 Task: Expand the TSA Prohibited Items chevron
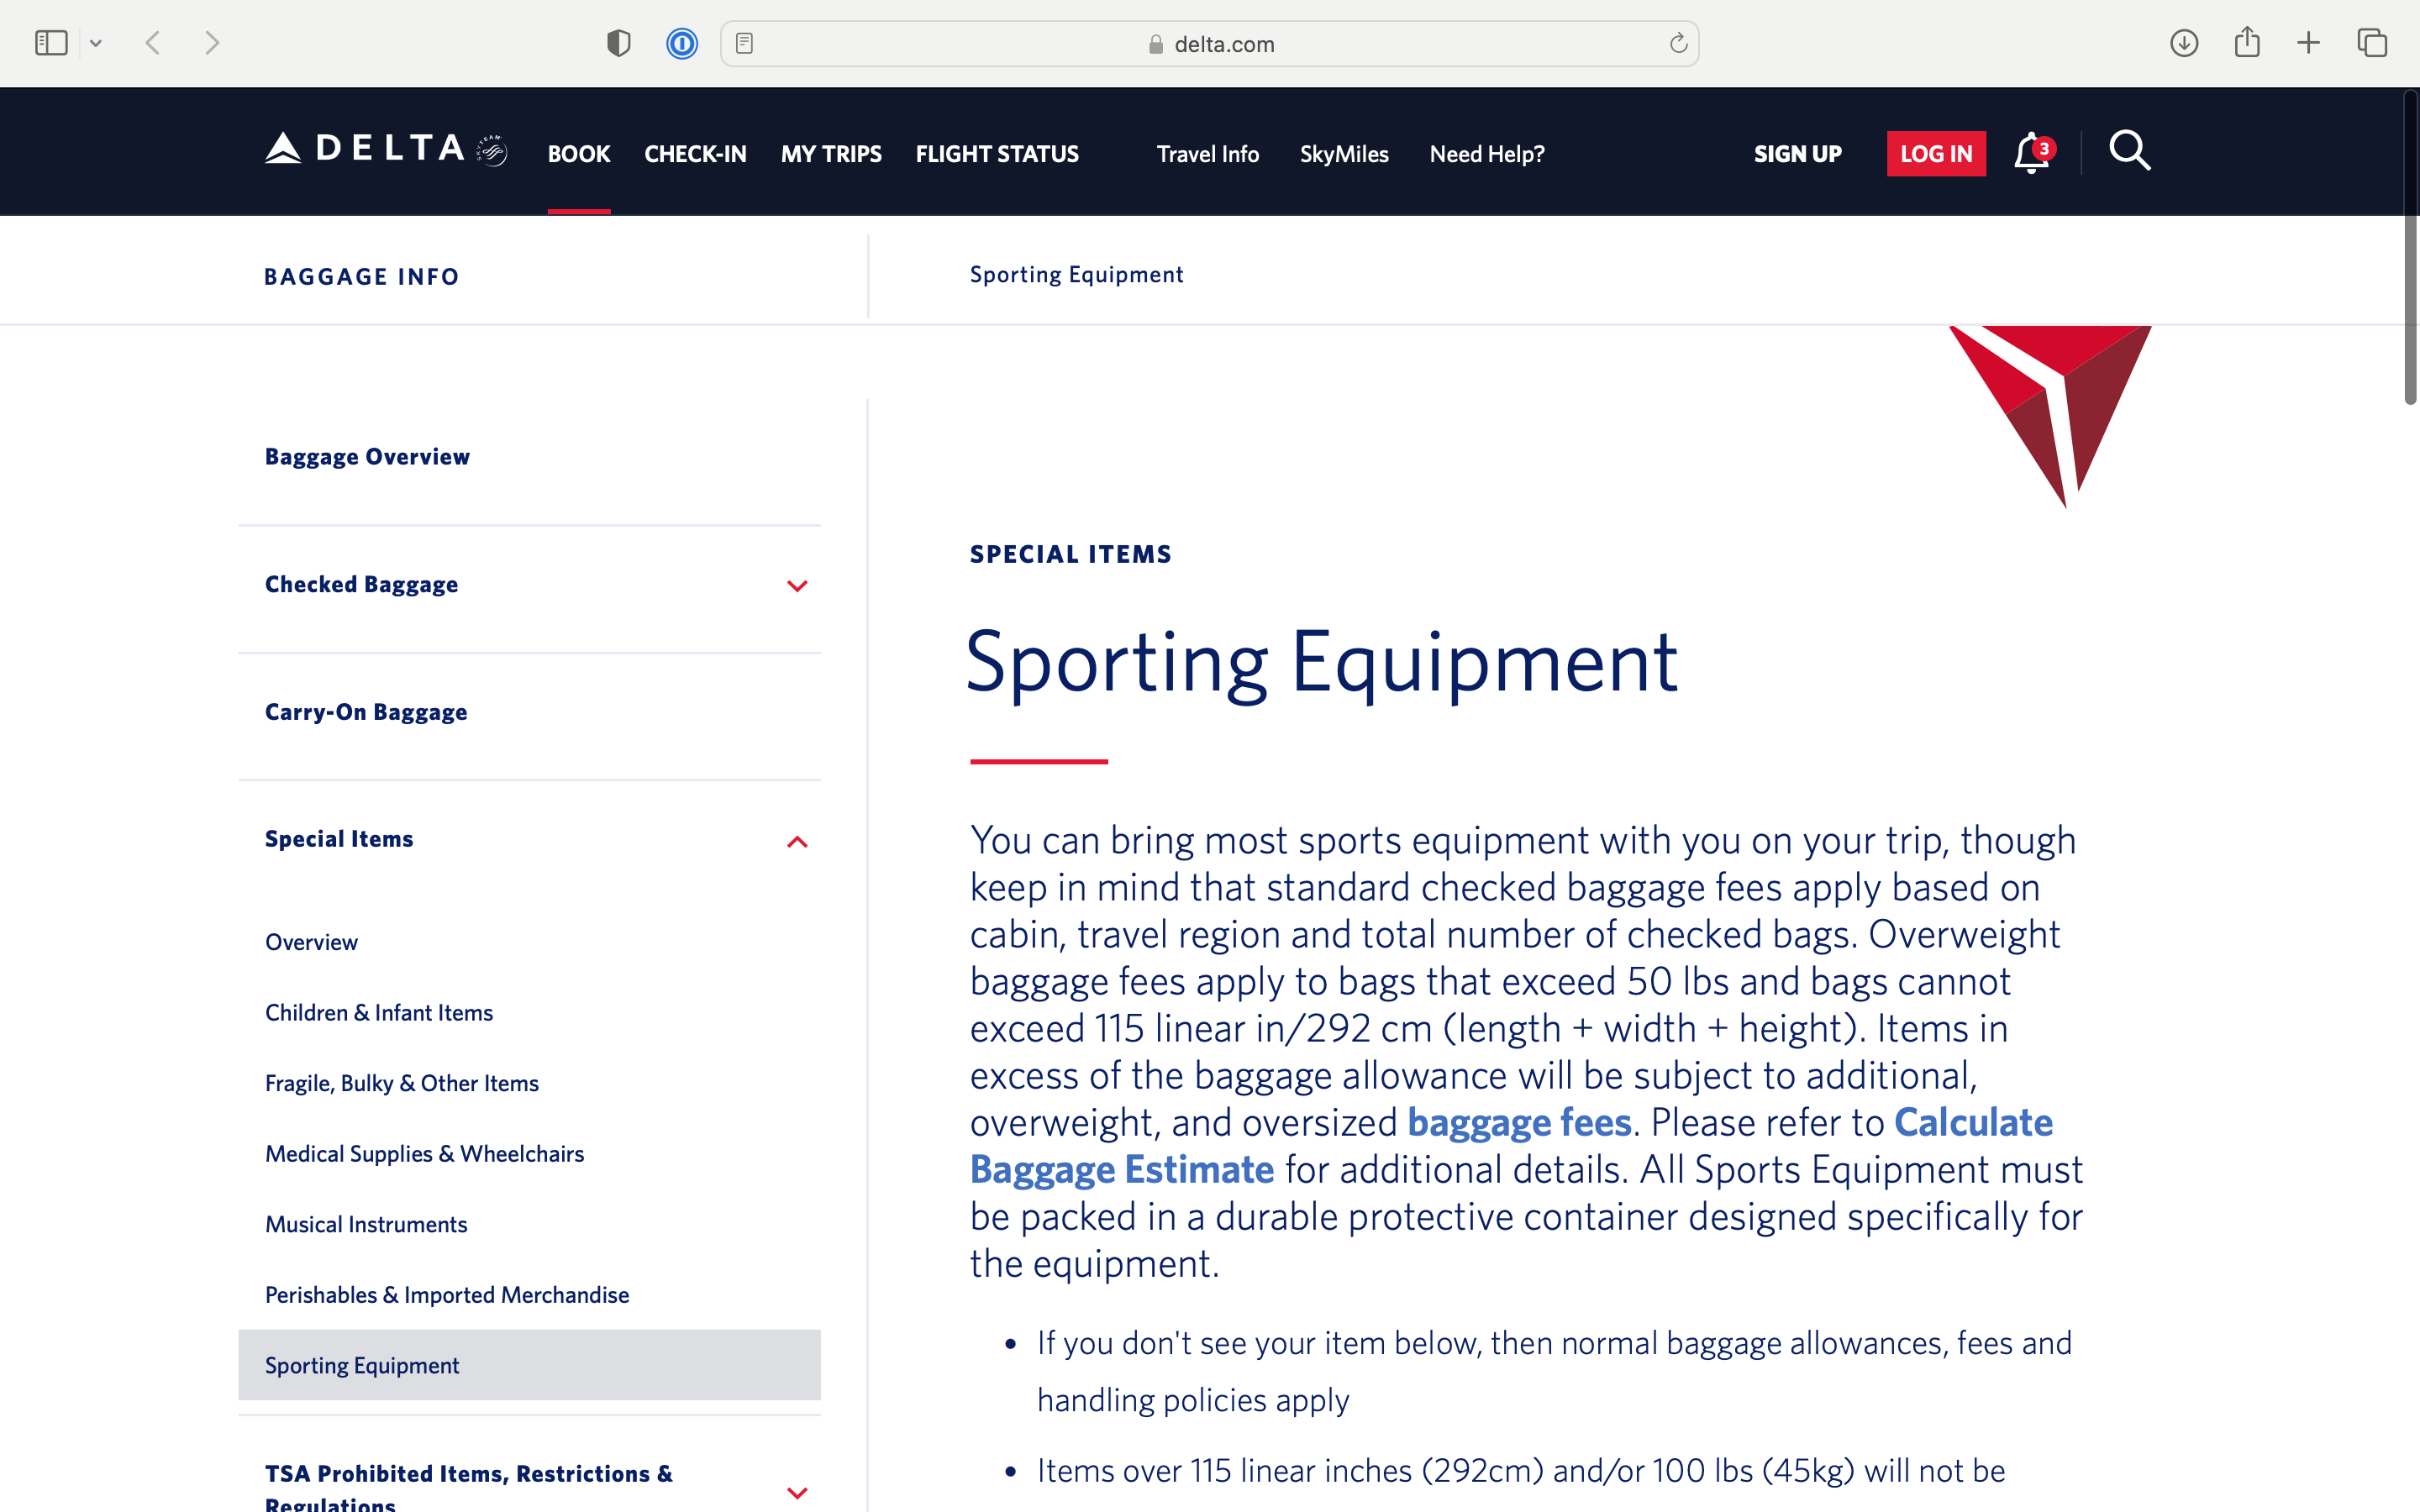tap(797, 1493)
